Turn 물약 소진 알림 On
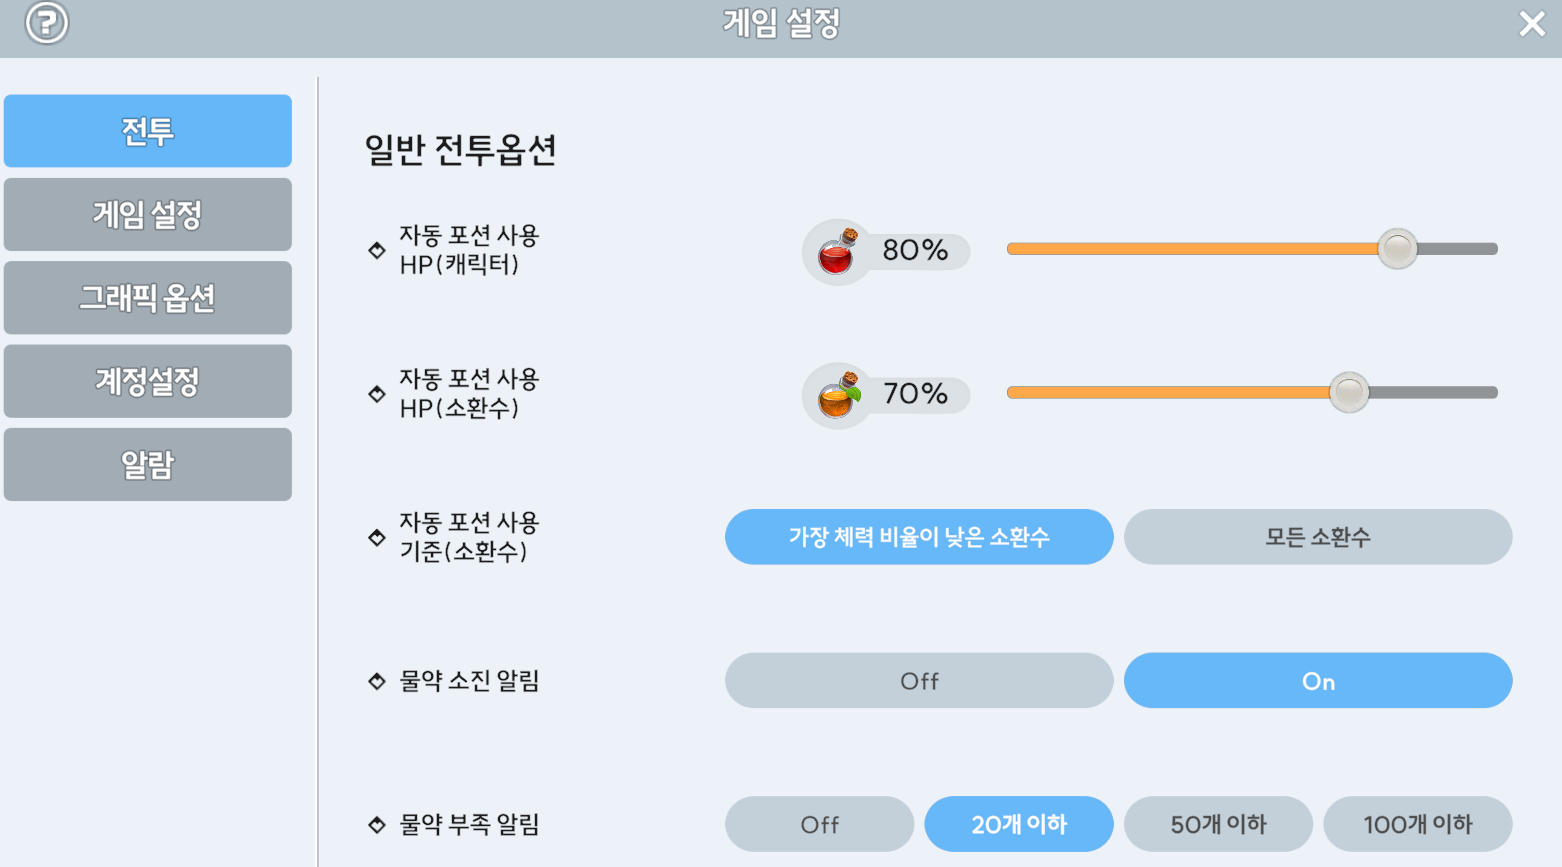 (x=1318, y=681)
